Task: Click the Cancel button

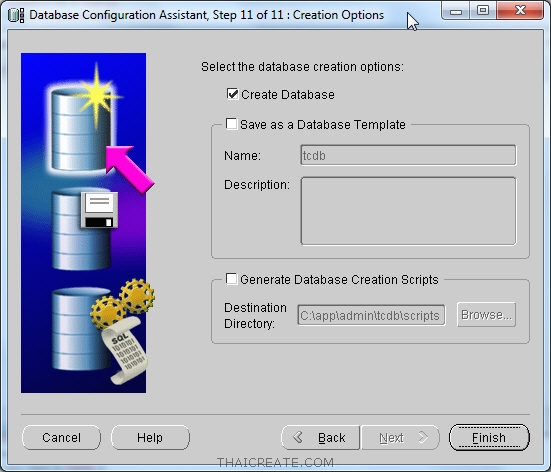Action: click(61, 438)
